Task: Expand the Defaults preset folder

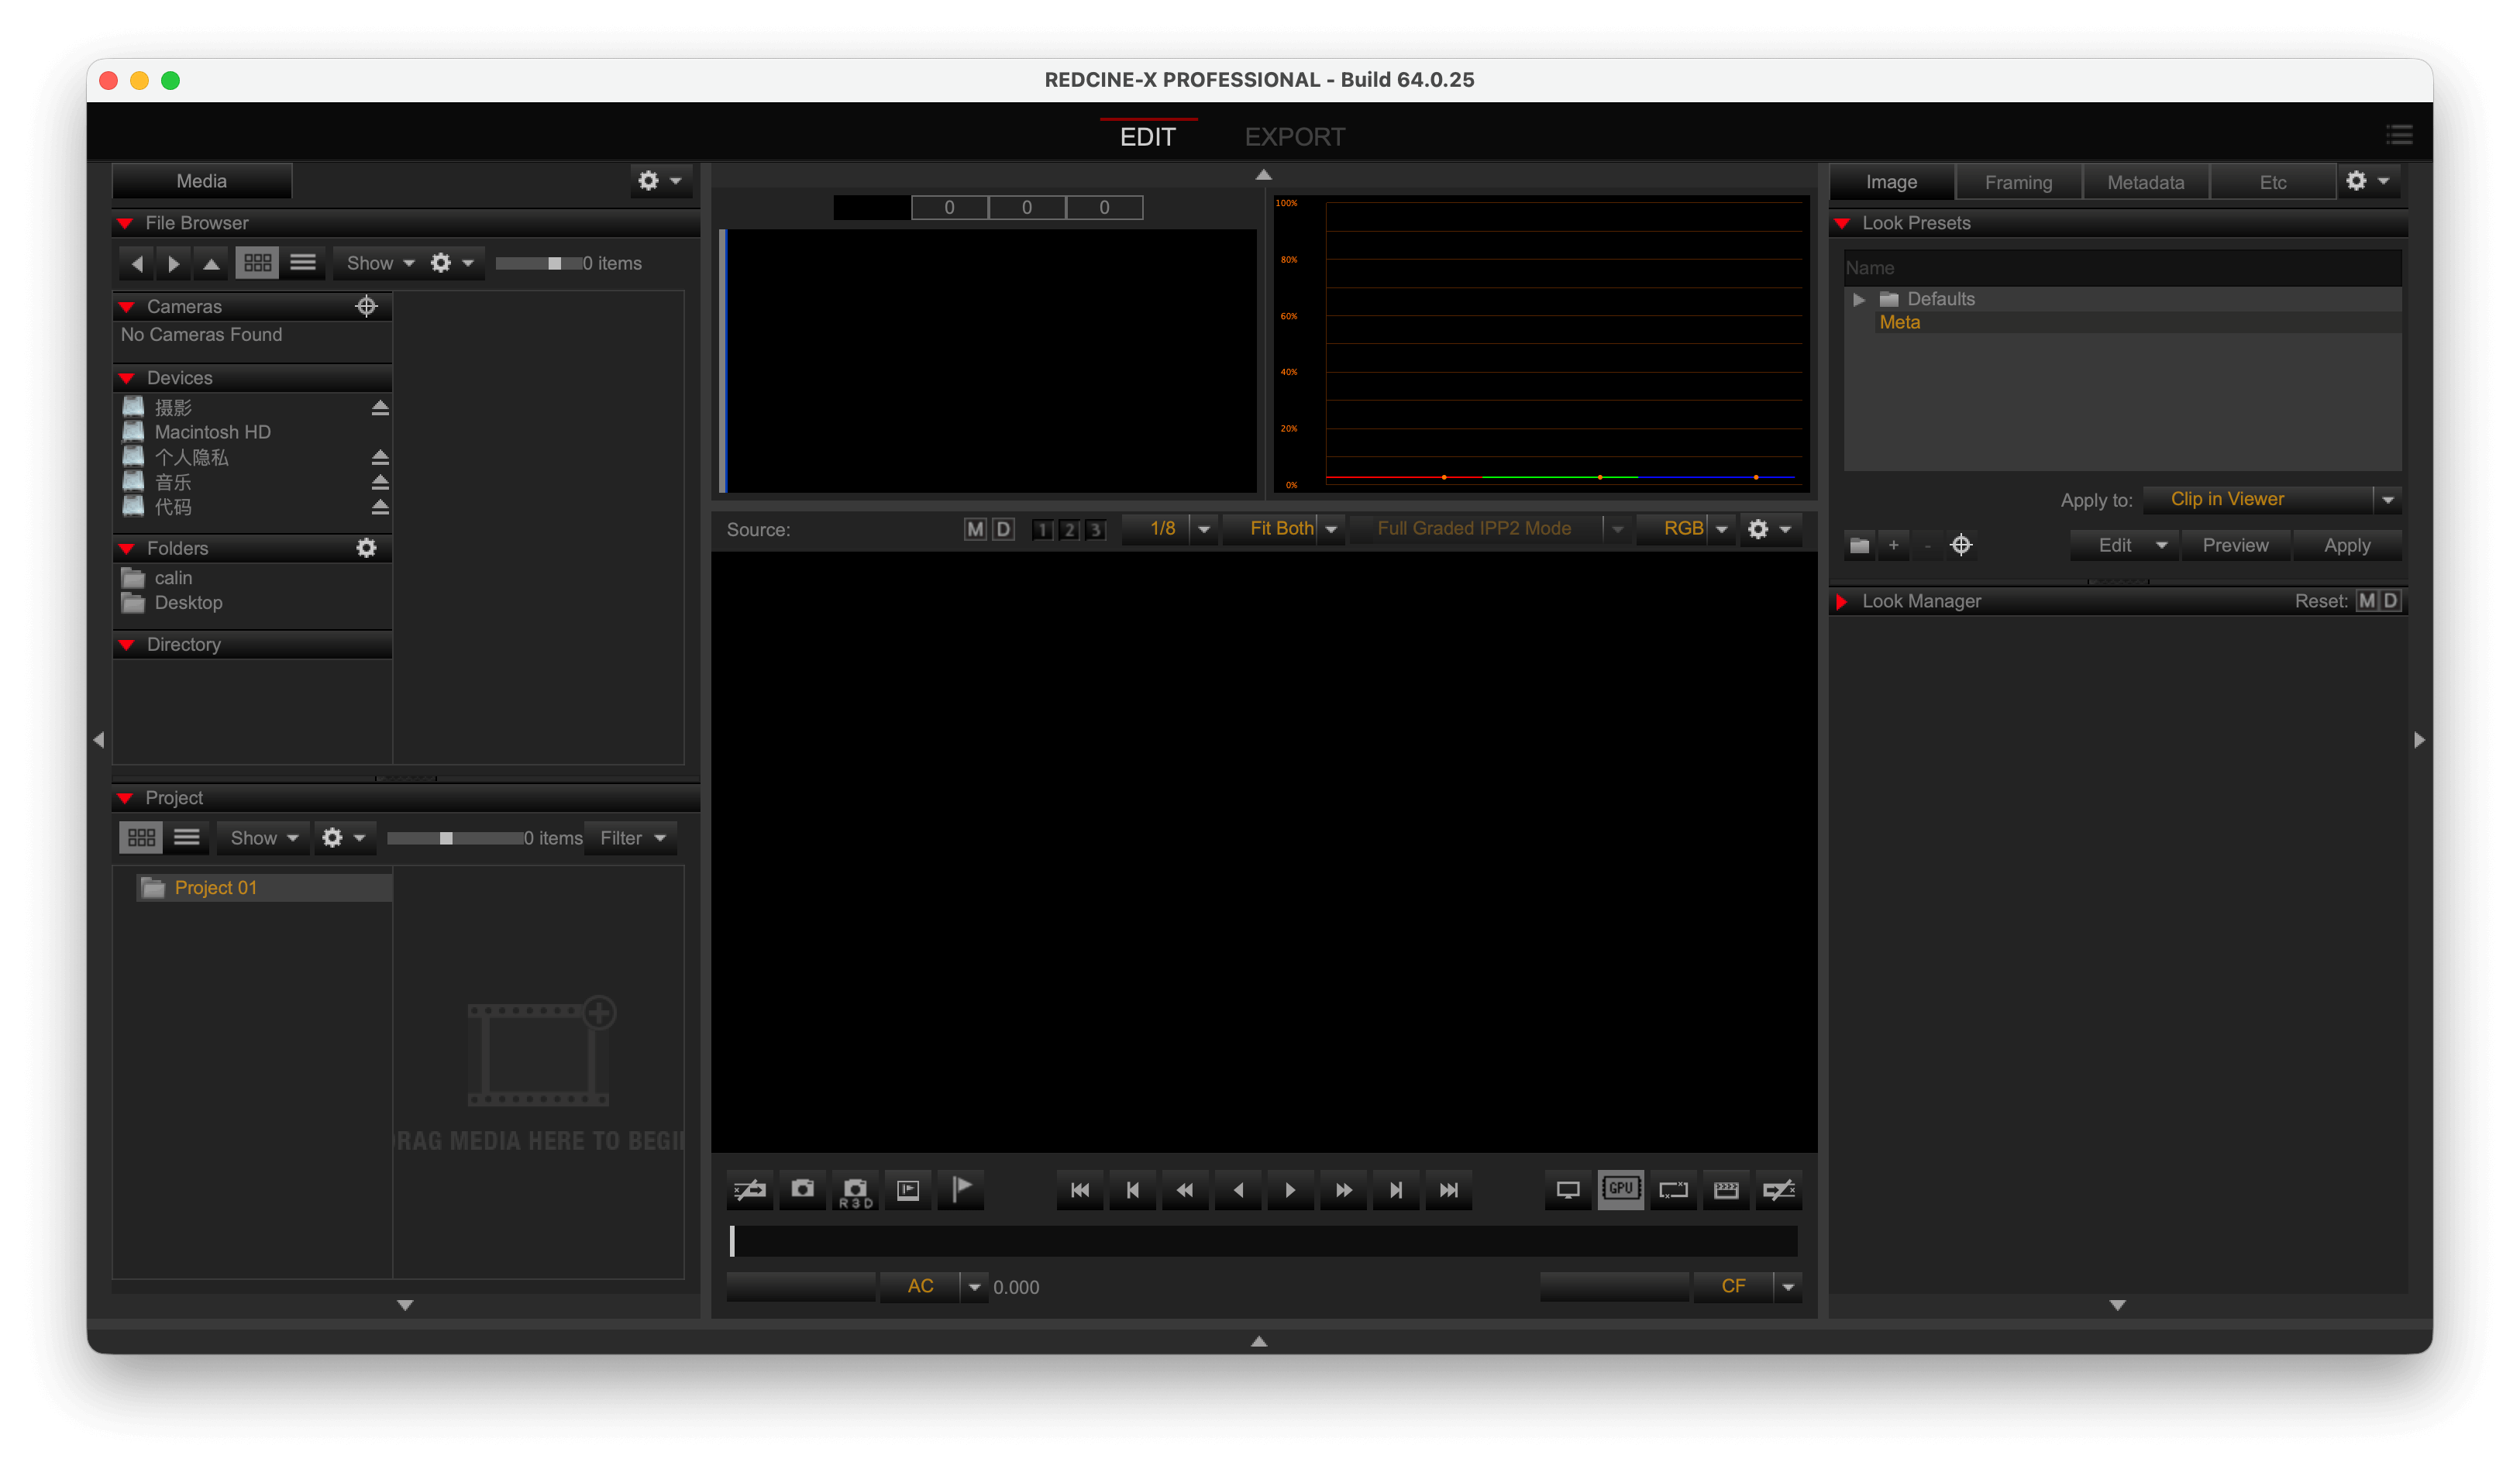Action: 1858,299
